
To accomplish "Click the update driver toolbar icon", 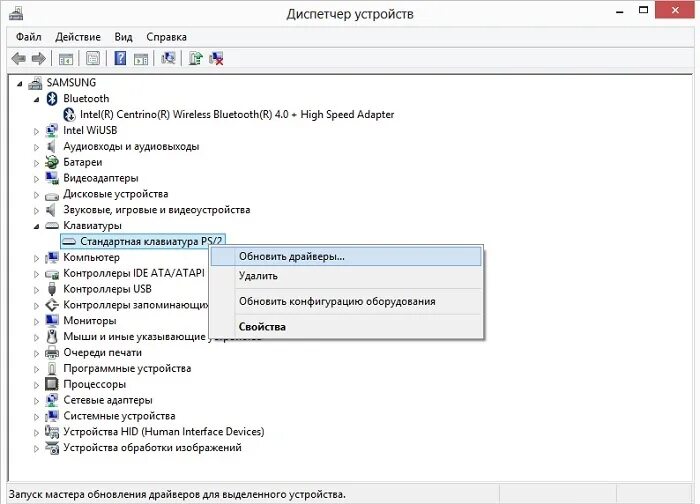I will pos(196,58).
